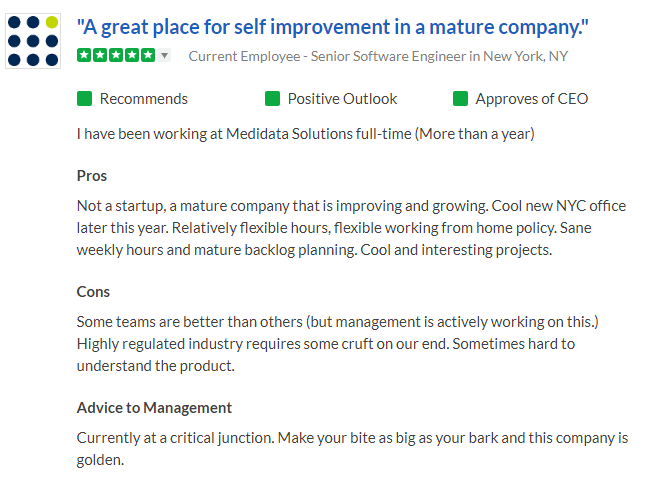Select the Approves of CEO label

point(532,99)
